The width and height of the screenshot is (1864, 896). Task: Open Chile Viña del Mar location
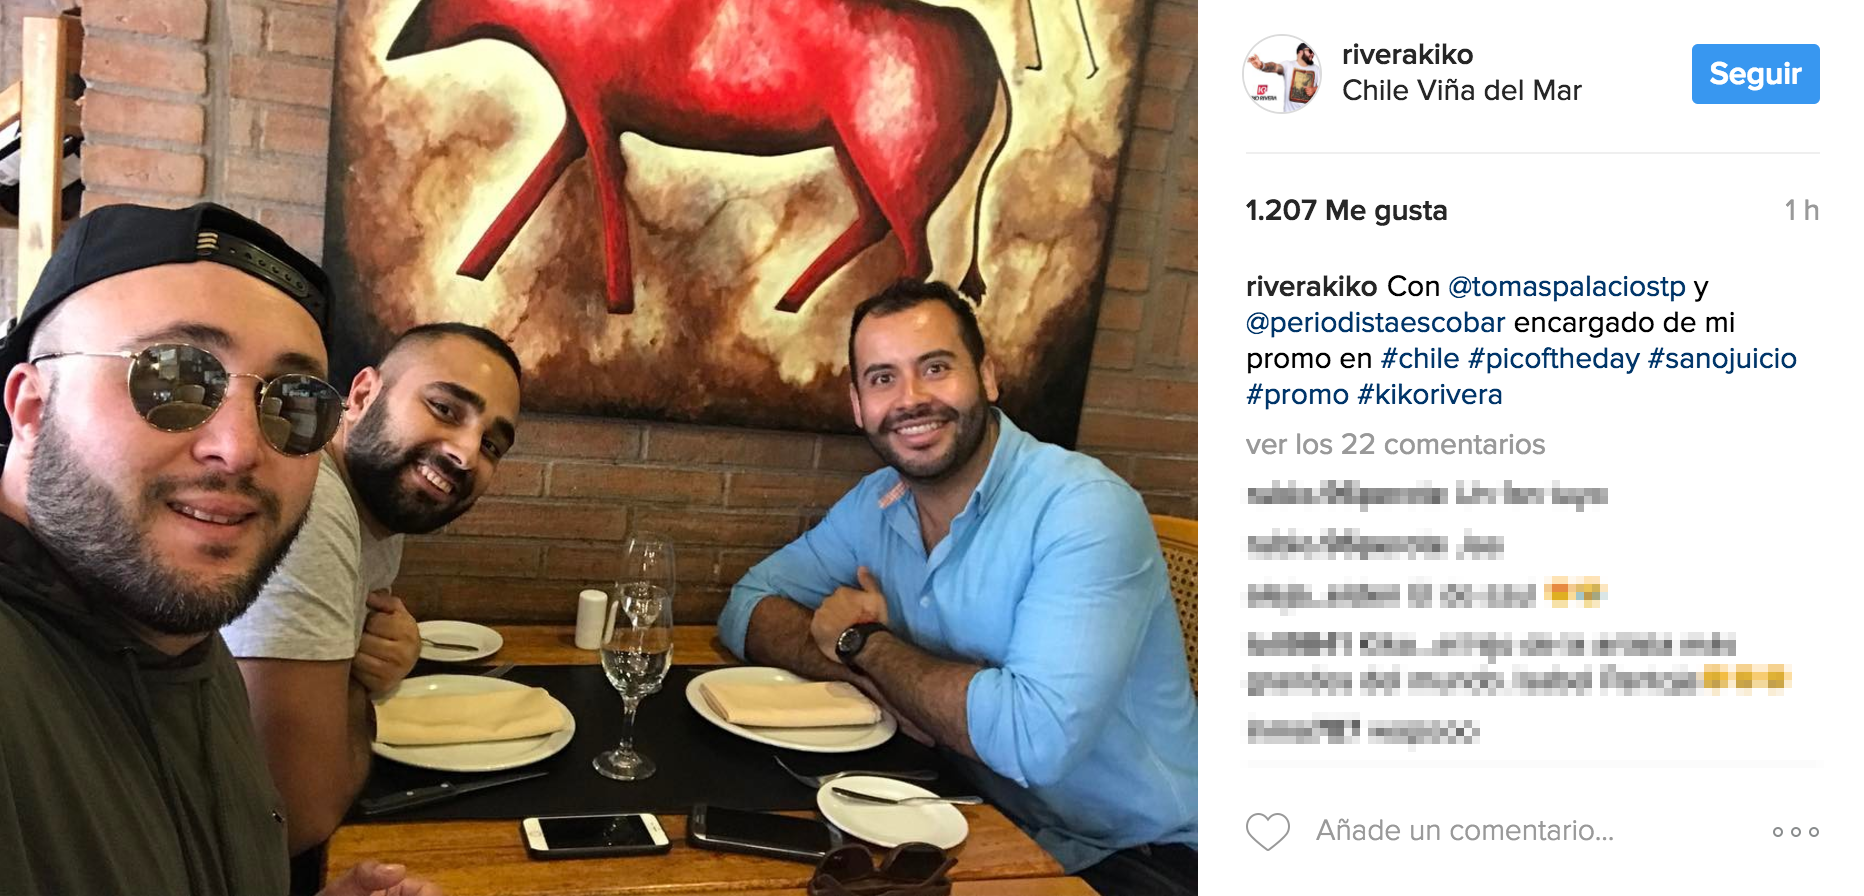[1461, 91]
